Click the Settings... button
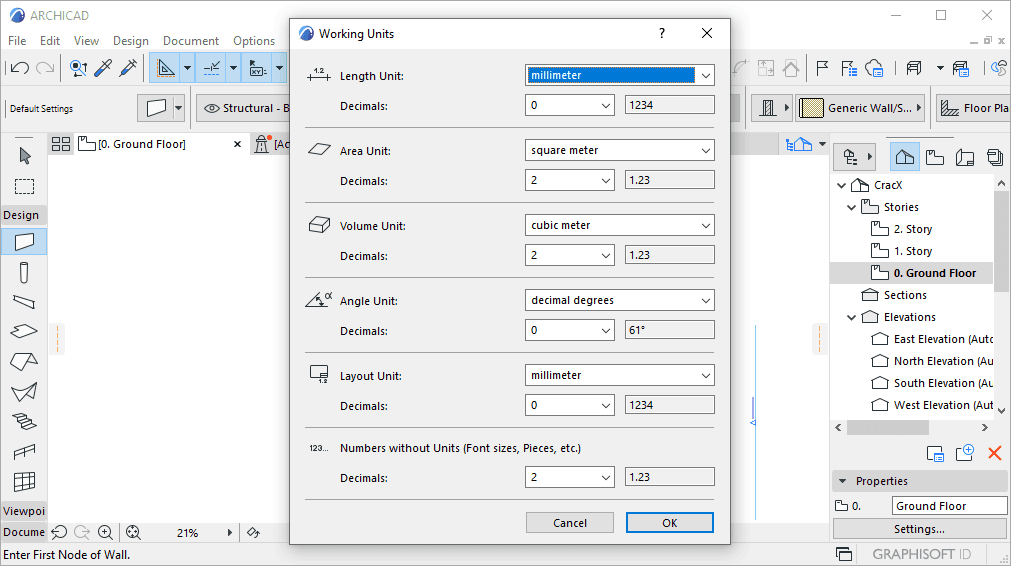 click(919, 529)
